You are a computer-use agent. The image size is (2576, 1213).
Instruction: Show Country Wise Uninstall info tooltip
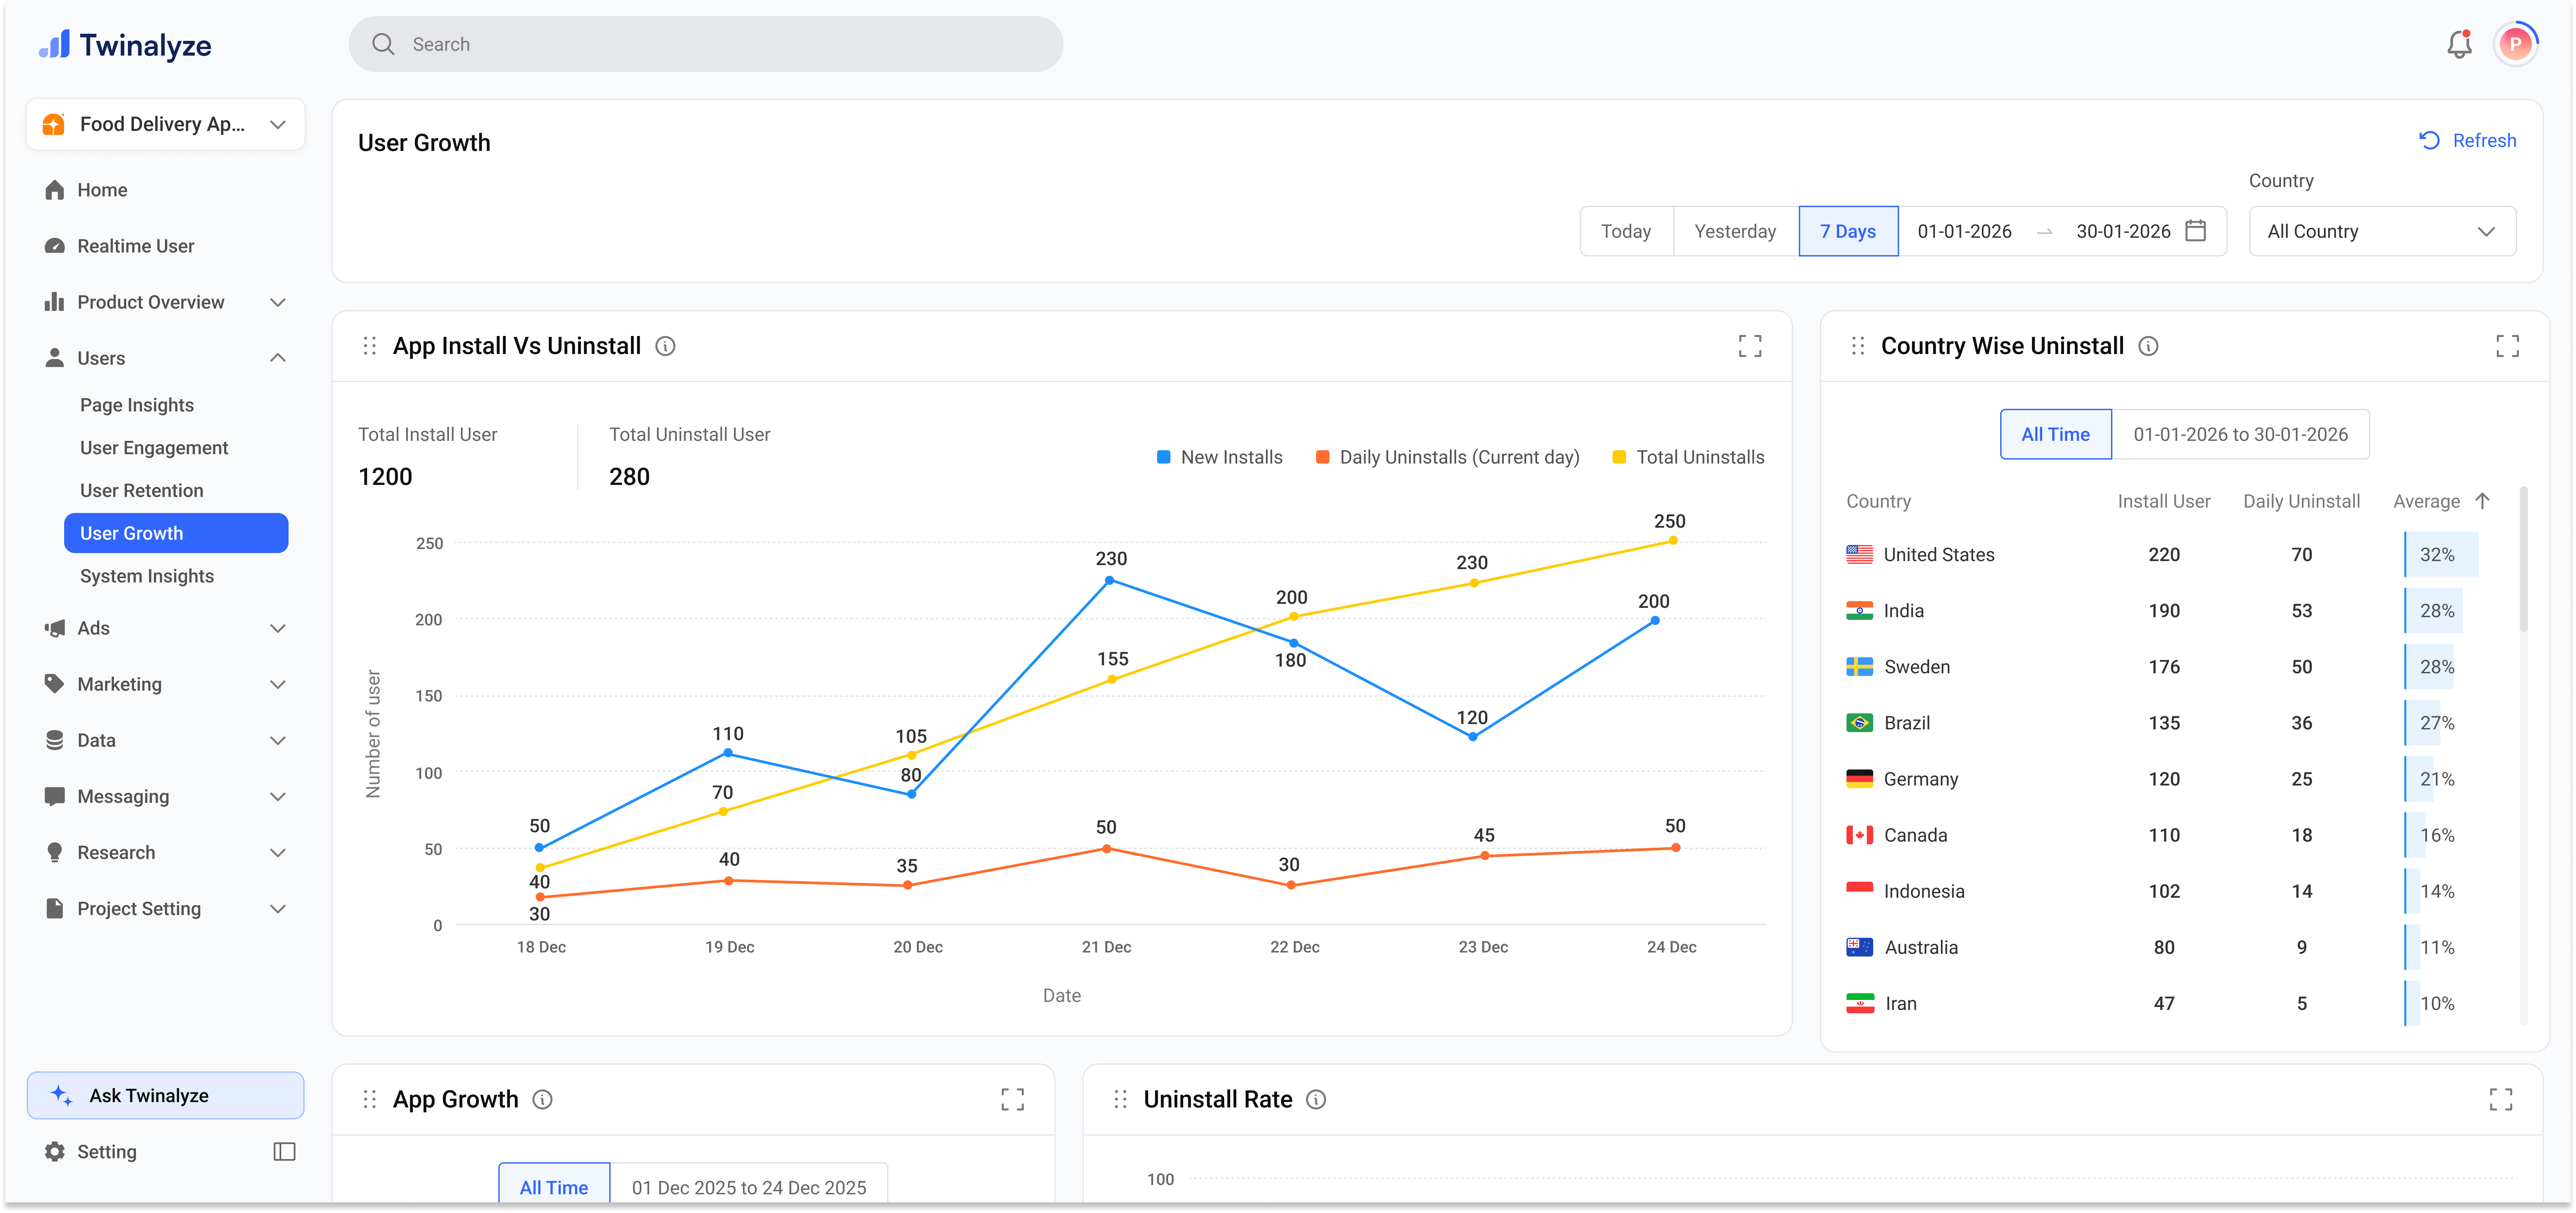pos(2148,346)
